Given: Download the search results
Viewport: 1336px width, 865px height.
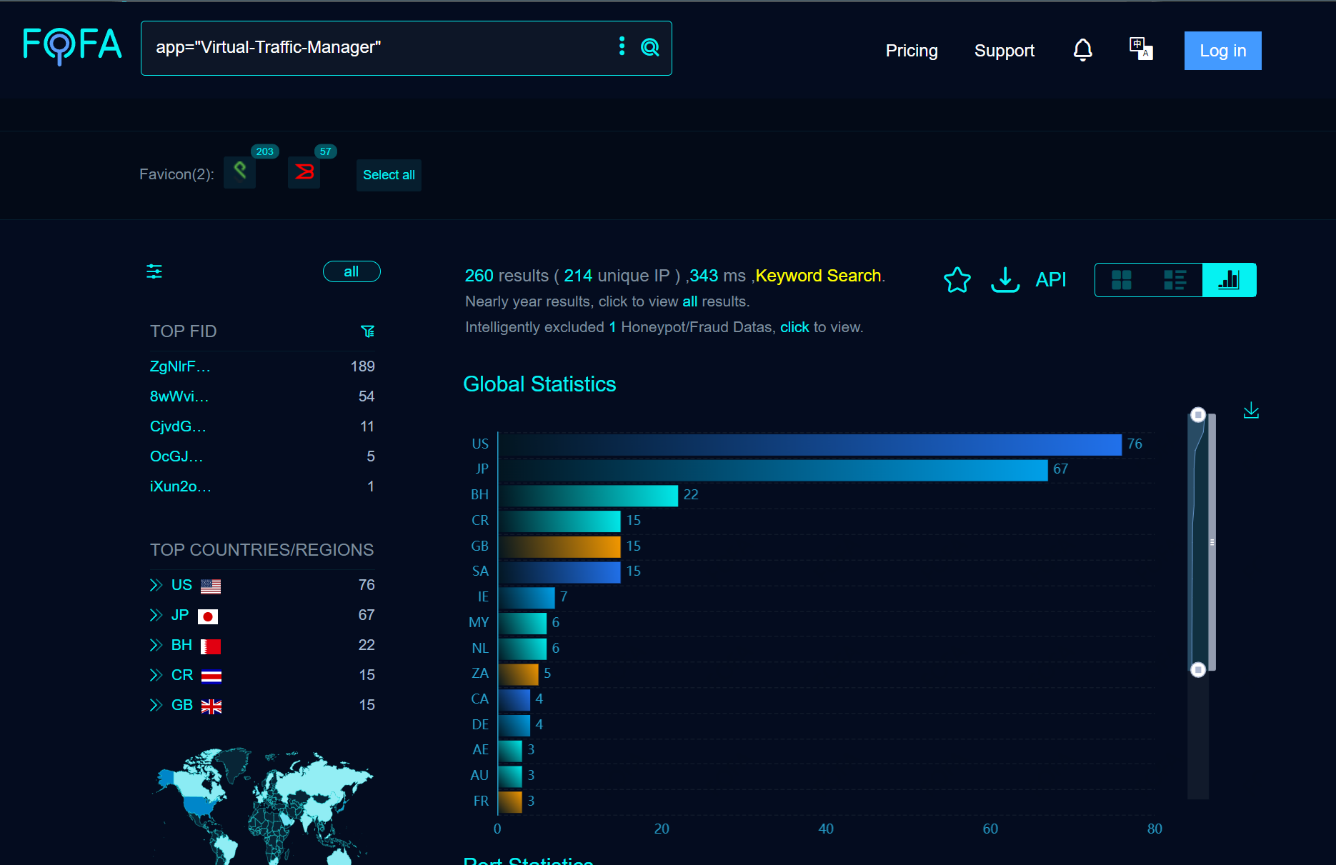Looking at the screenshot, I should pyautogui.click(x=1005, y=280).
